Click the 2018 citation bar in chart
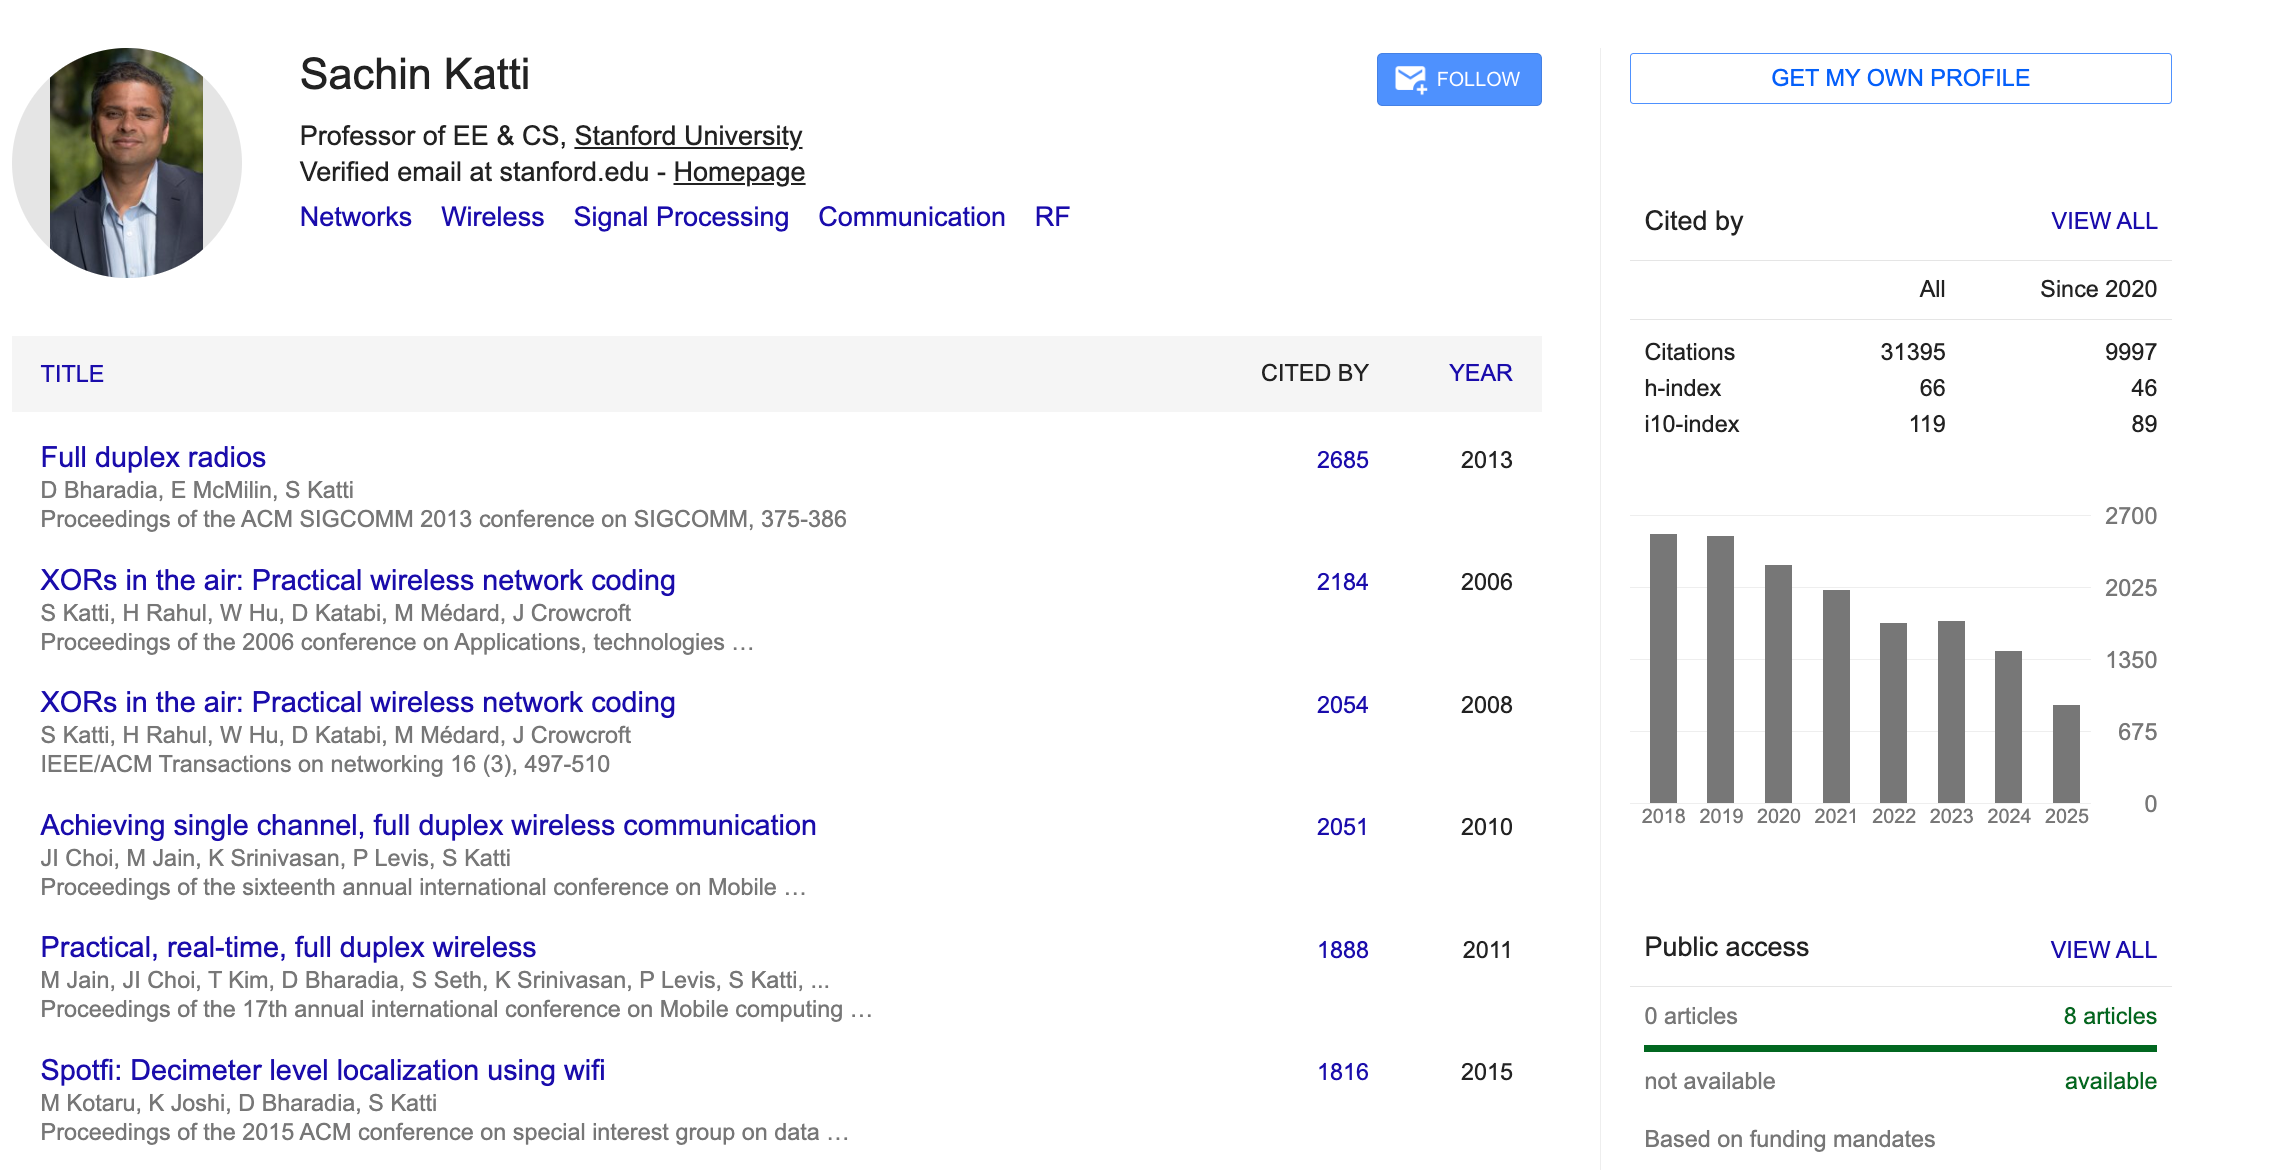Screen dimensions: 2274x1170 click(1663, 668)
